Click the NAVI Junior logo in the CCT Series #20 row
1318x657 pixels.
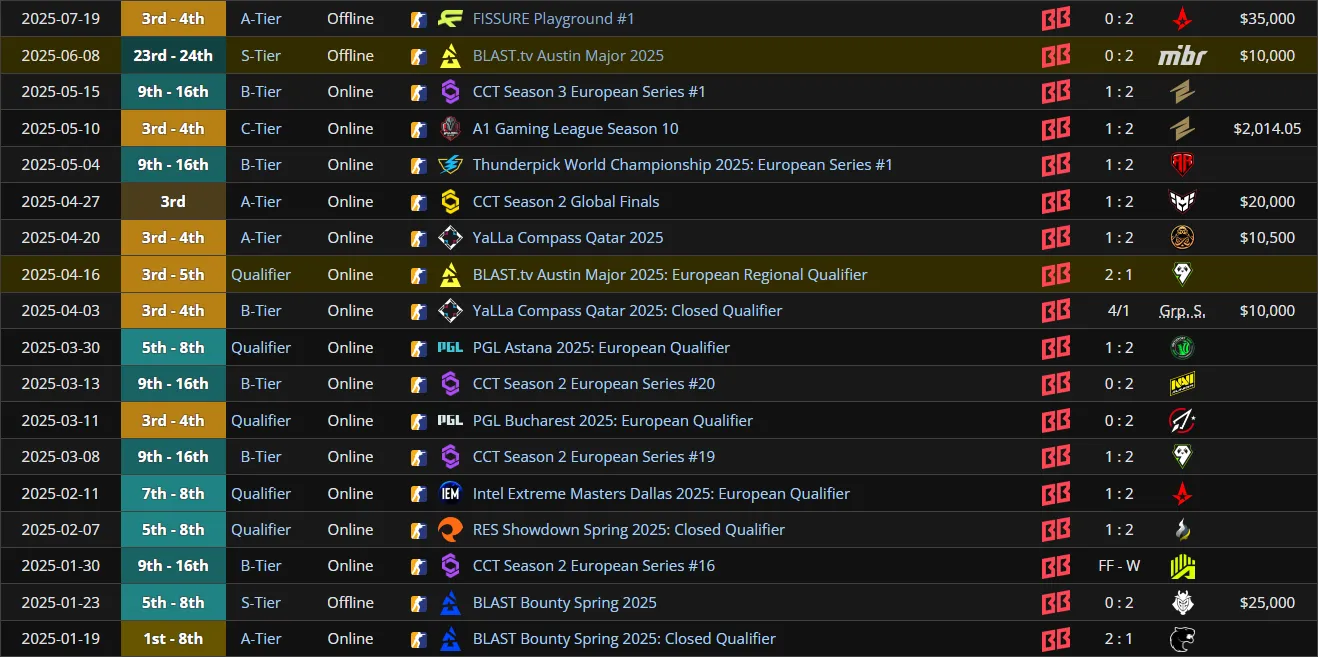coord(1182,384)
